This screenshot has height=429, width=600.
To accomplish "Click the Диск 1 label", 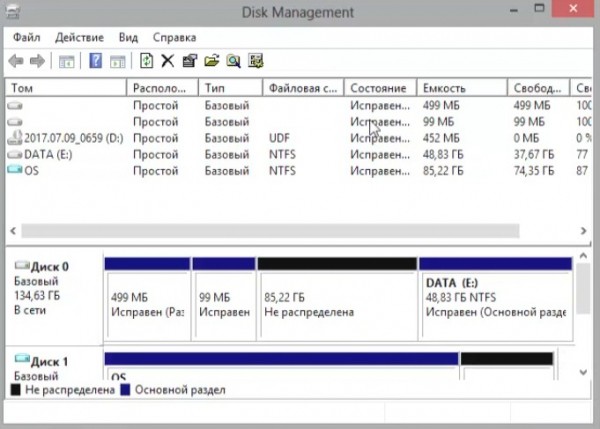I will click(50, 362).
